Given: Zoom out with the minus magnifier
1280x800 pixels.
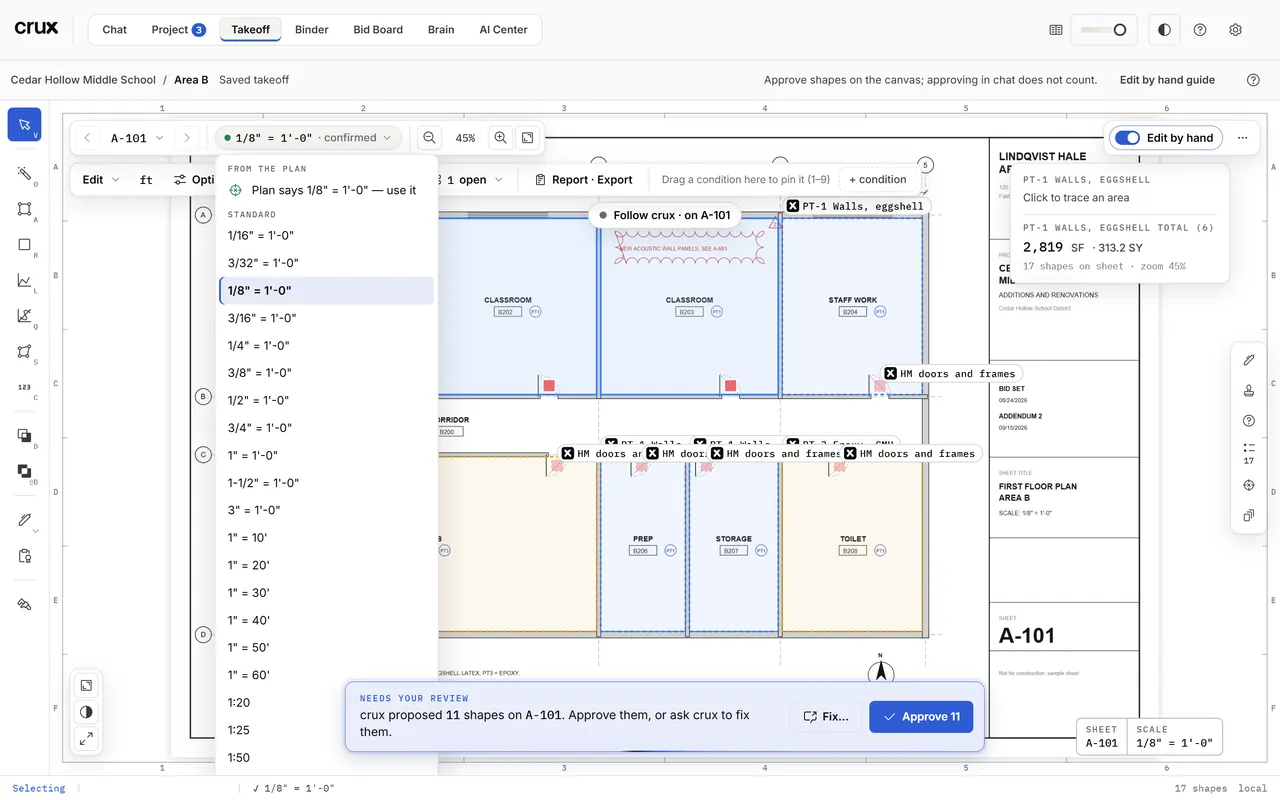Looking at the screenshot, I should point(429,138).
